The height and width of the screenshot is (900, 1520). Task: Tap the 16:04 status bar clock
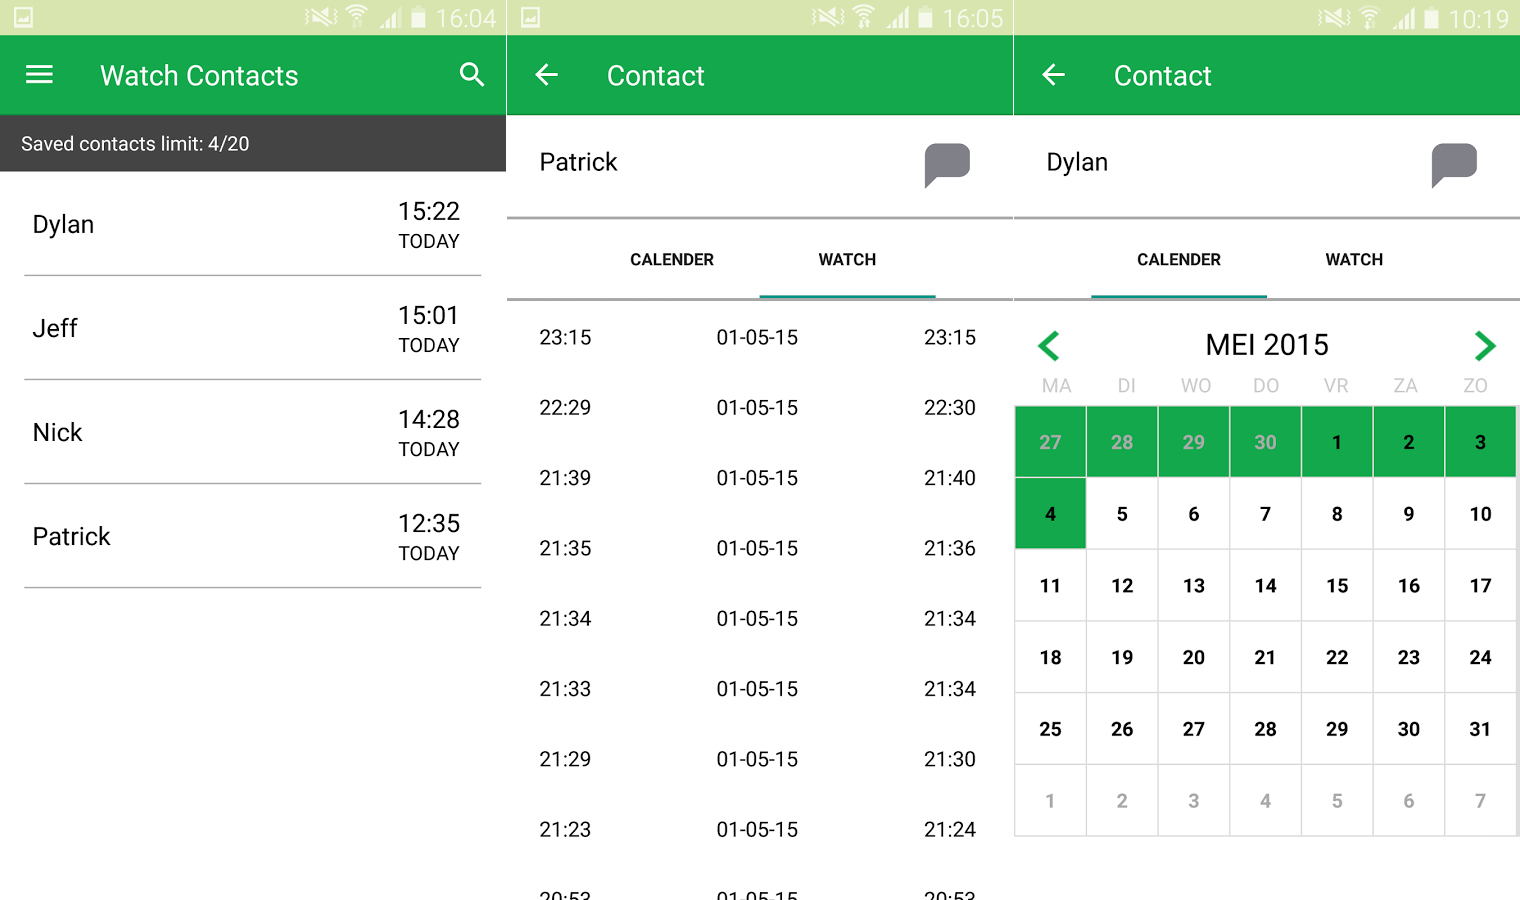tap(466, 18)
